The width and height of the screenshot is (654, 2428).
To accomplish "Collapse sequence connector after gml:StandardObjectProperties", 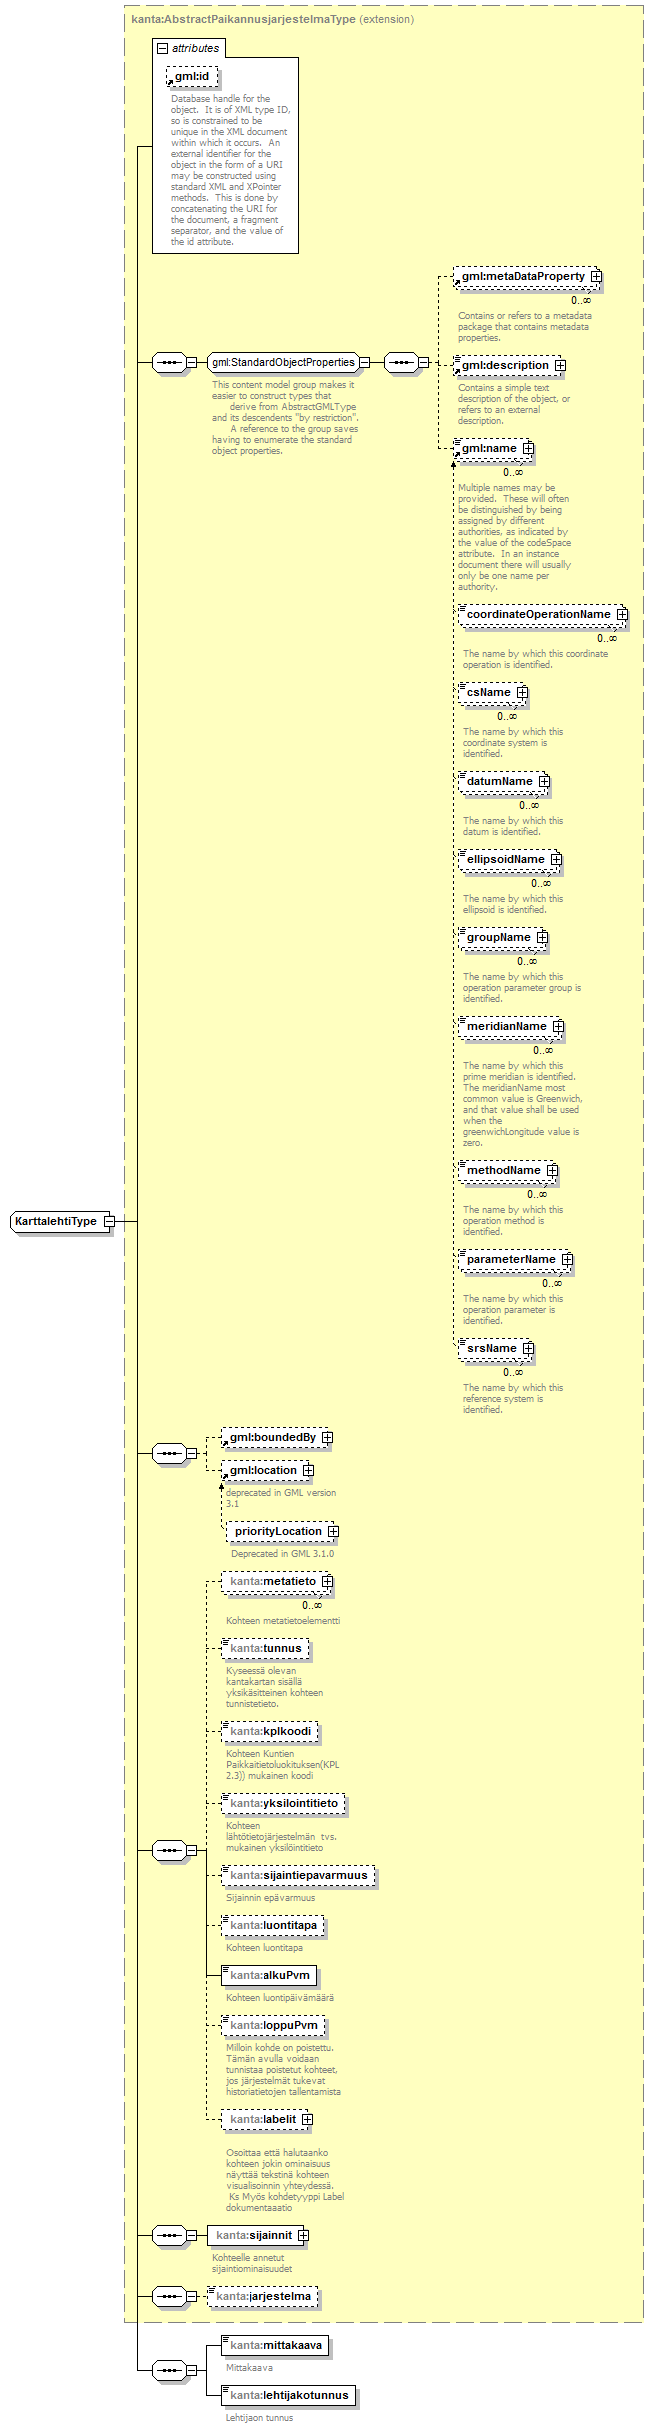I will point(423,362).
